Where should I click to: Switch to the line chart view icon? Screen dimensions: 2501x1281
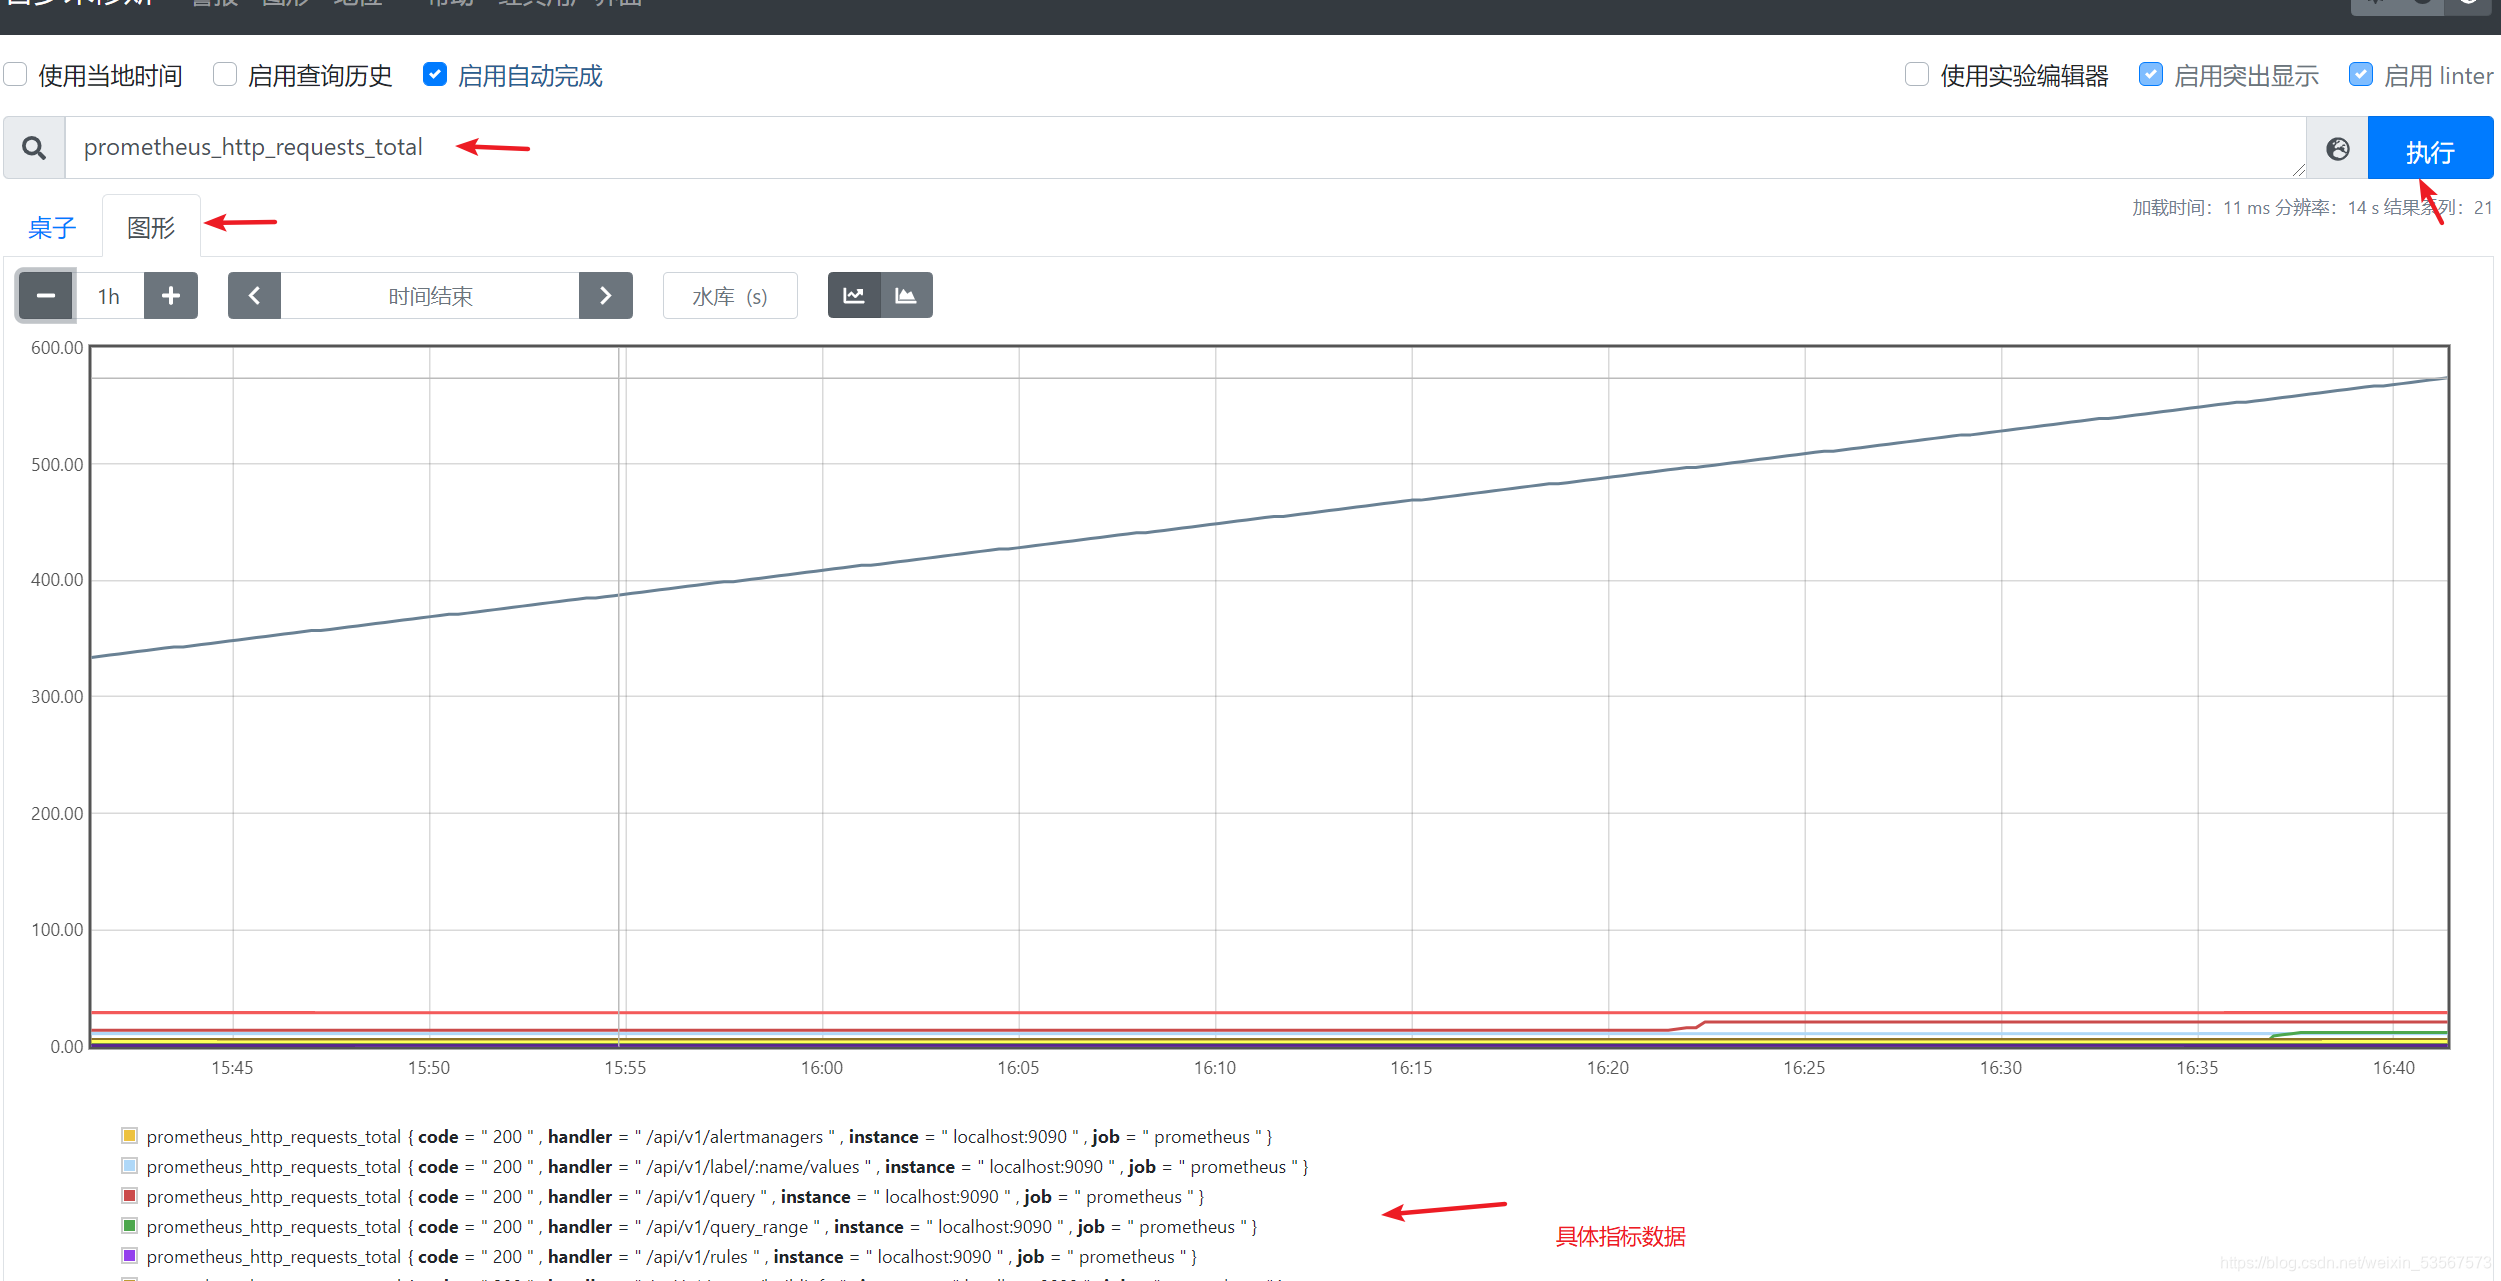click(854, 295)
